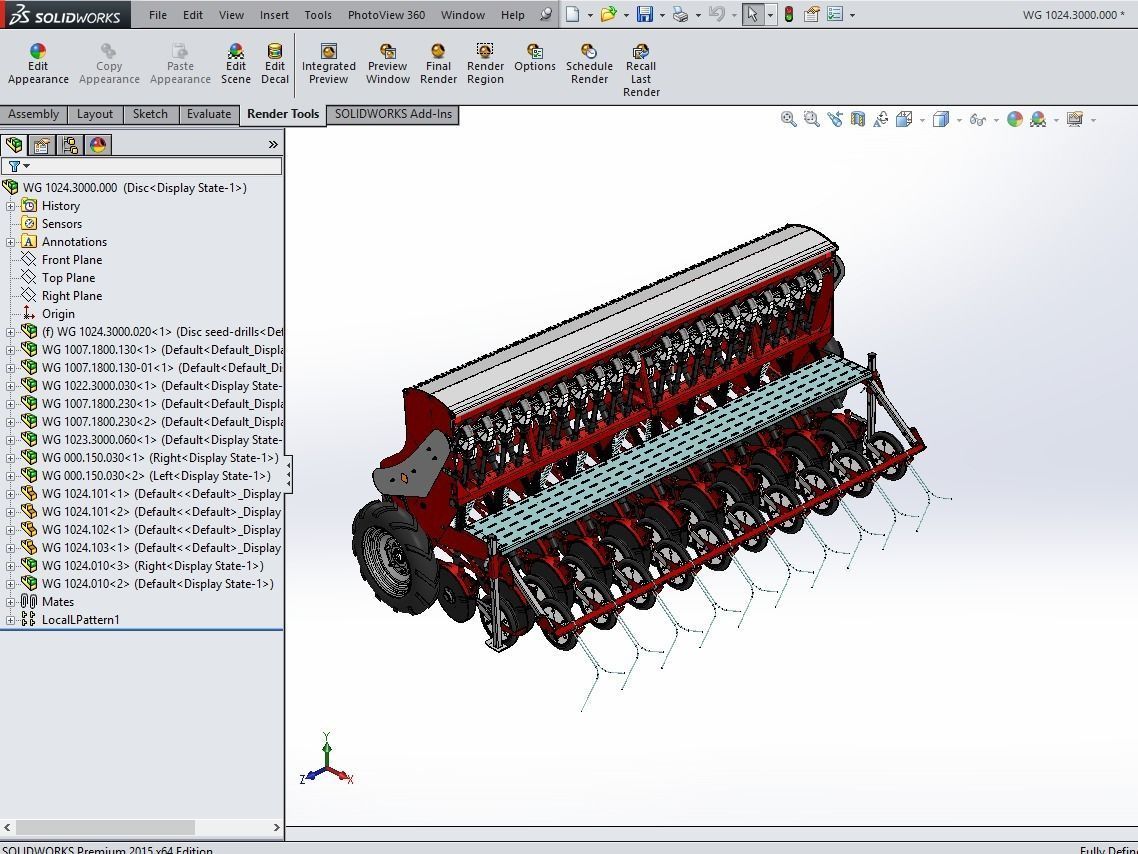Image resolution: width=1138 pixels, height=854 pixels.
Task: Click Recall Last Render
Action: pos(641,70)
